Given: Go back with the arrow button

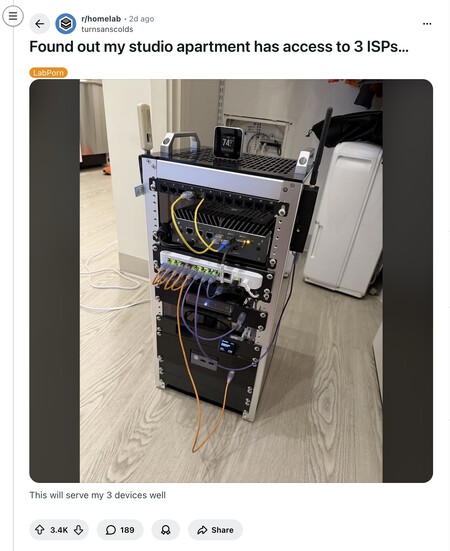Looking at the screenshot, I should click(40, 24).
